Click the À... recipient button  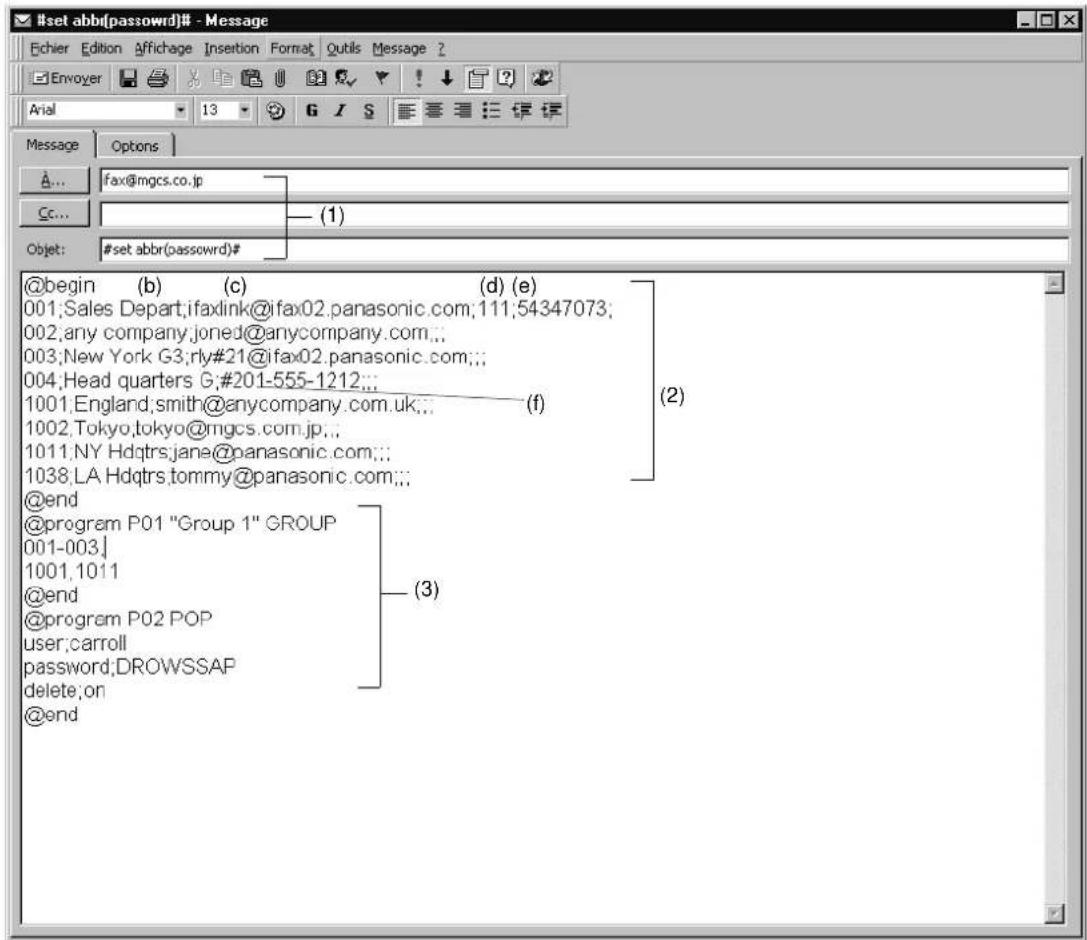pos(55,182)
